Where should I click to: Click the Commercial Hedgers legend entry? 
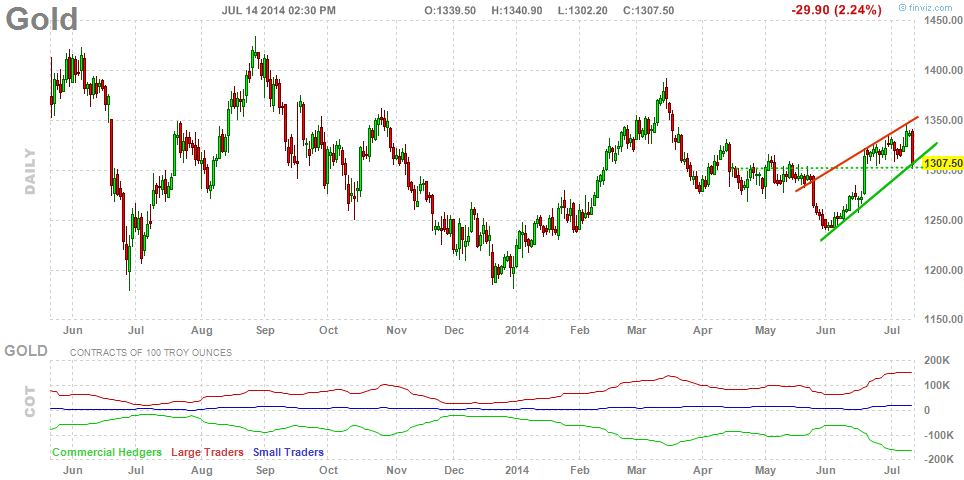(x=107, y=452)
